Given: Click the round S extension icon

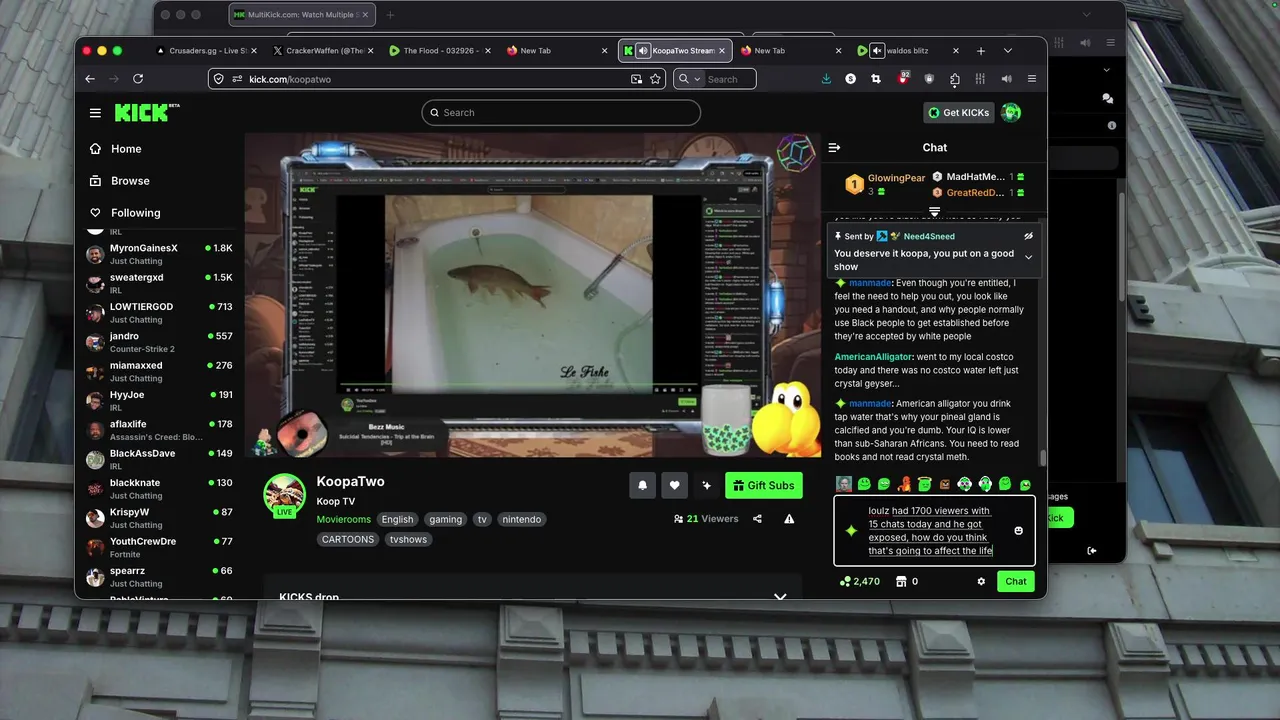Looking at the screenshot, I should tap(851, 79).
